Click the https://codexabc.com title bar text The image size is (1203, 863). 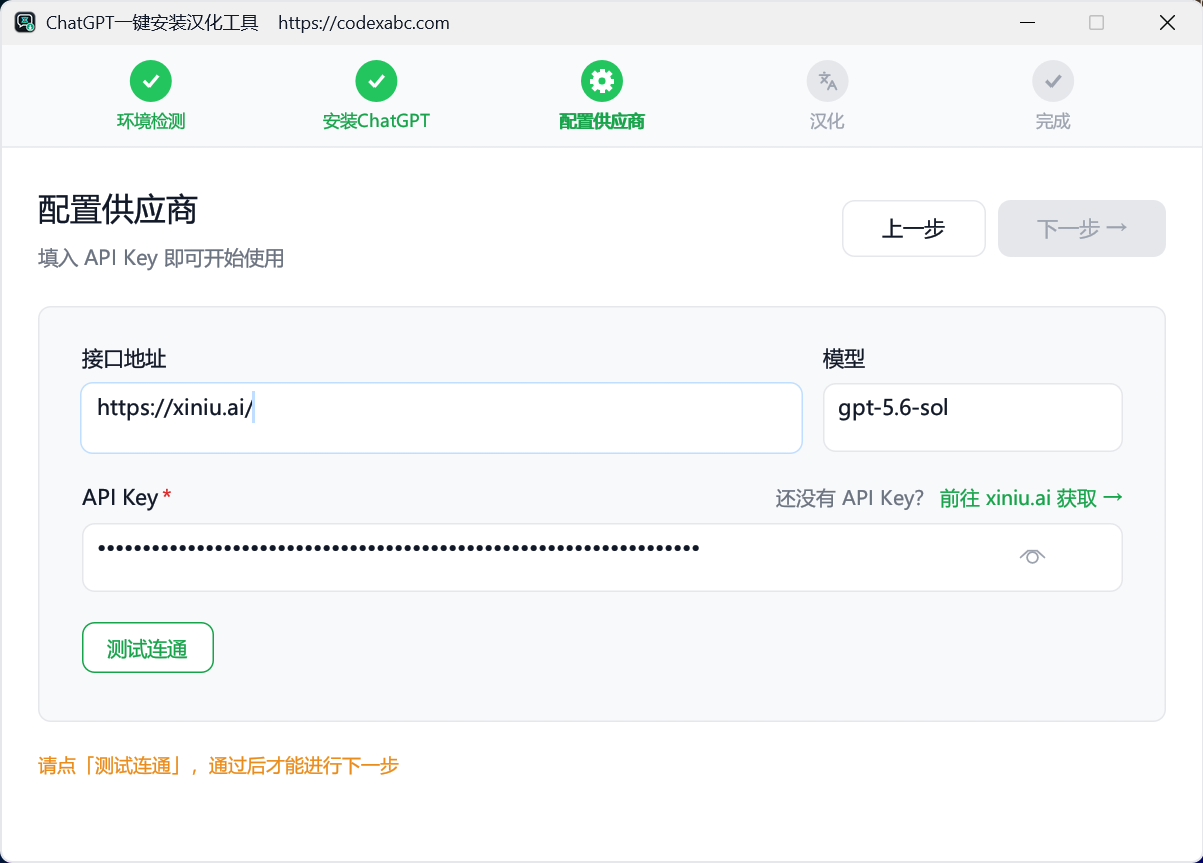[364, 22]
